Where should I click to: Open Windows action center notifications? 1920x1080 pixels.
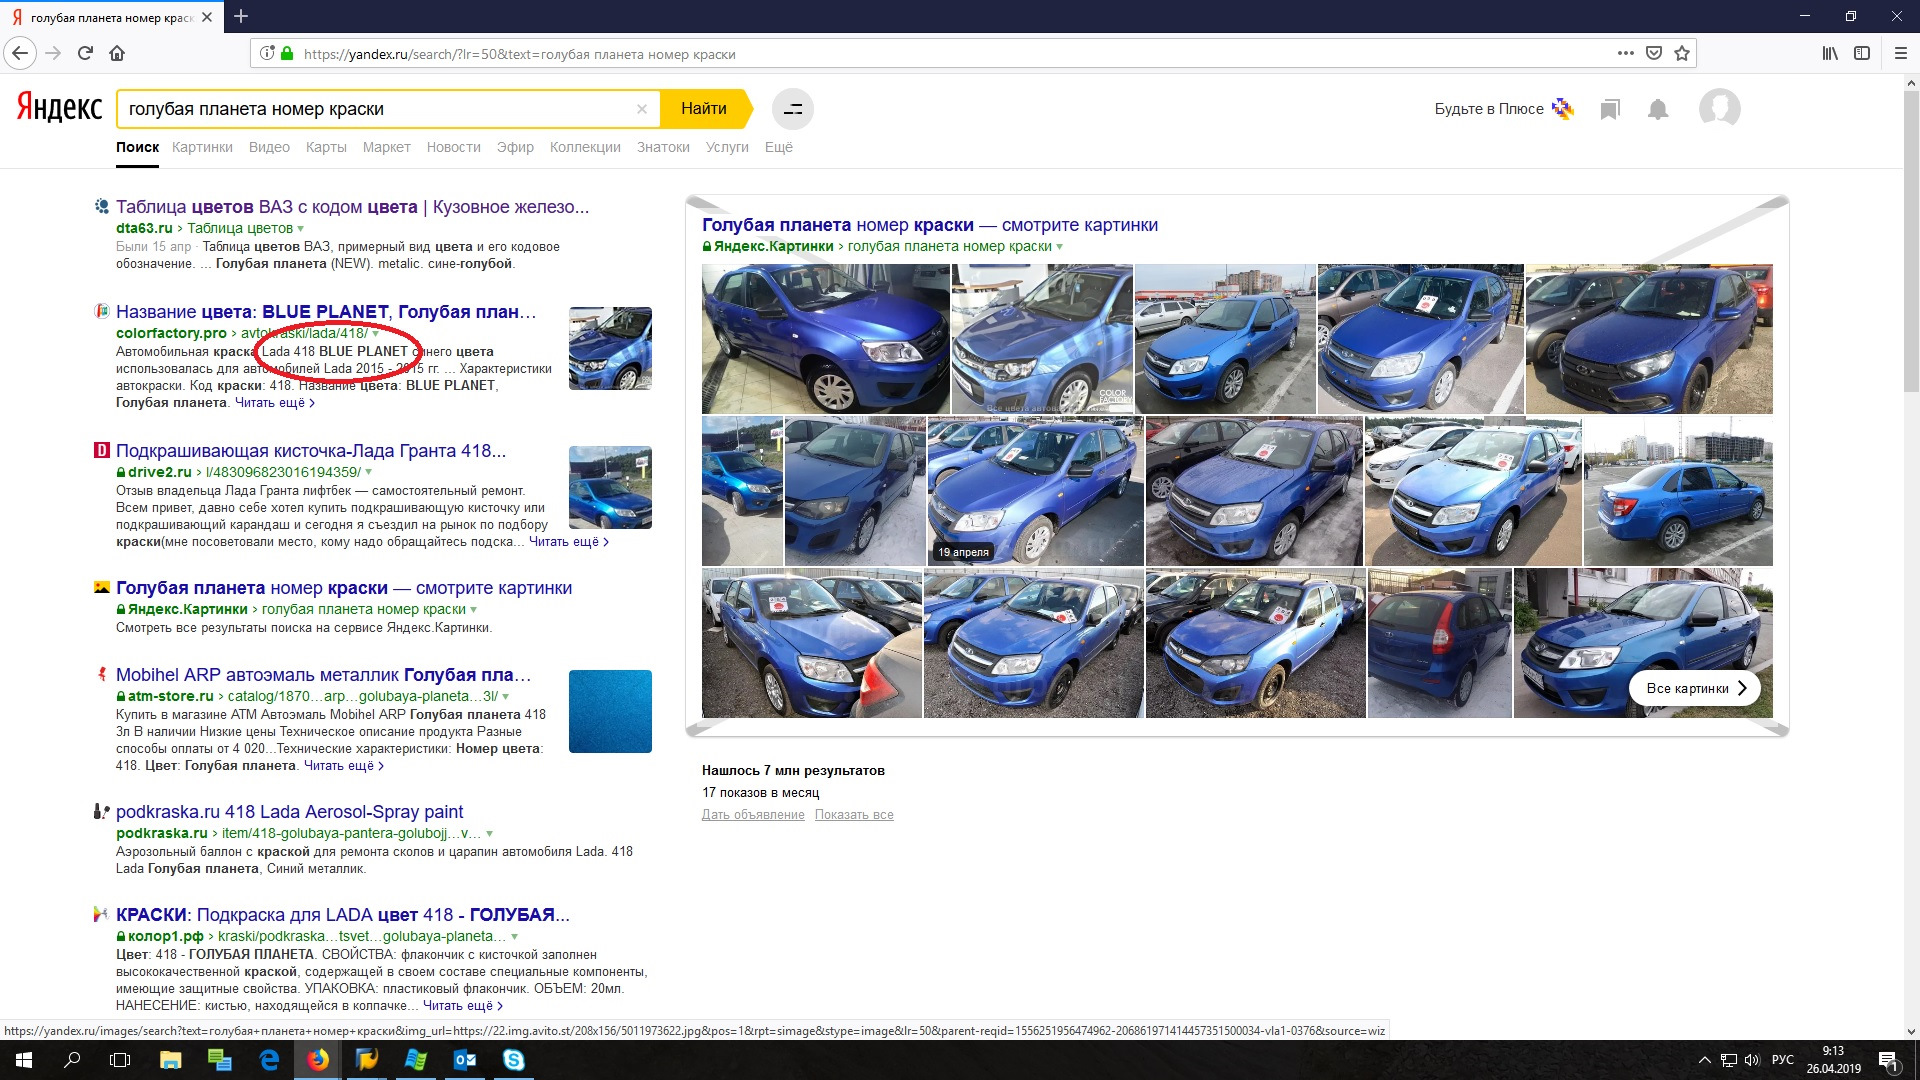1888,1060
